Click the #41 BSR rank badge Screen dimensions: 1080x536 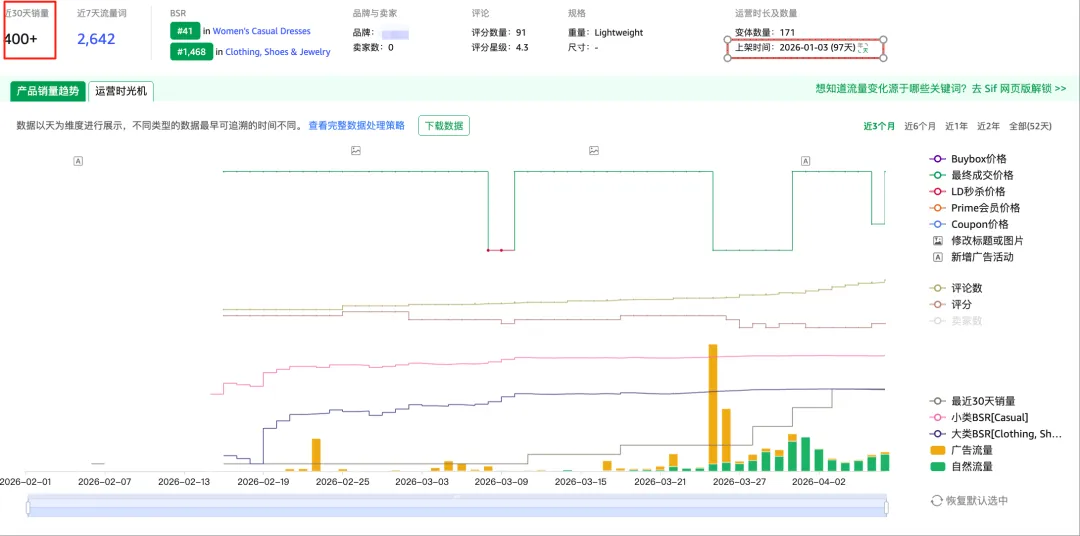point(185,31)
